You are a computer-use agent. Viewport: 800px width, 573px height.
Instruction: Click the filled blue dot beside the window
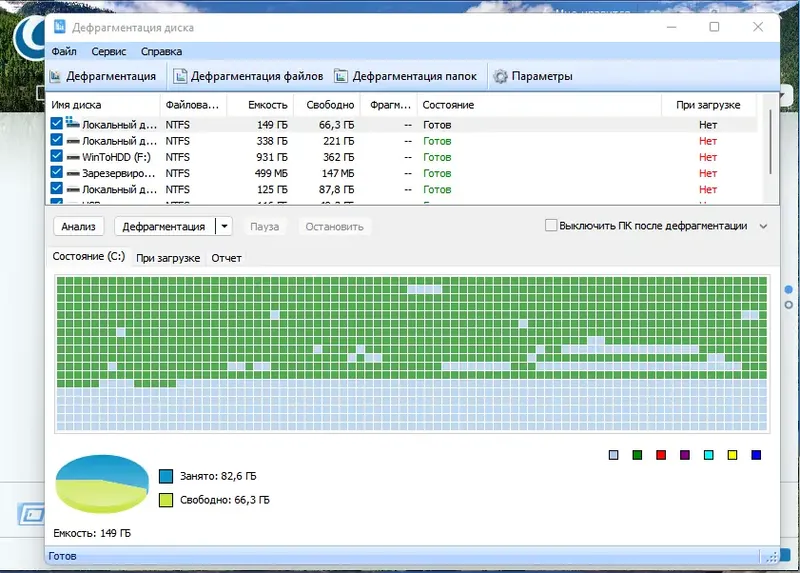coord(788,290)
